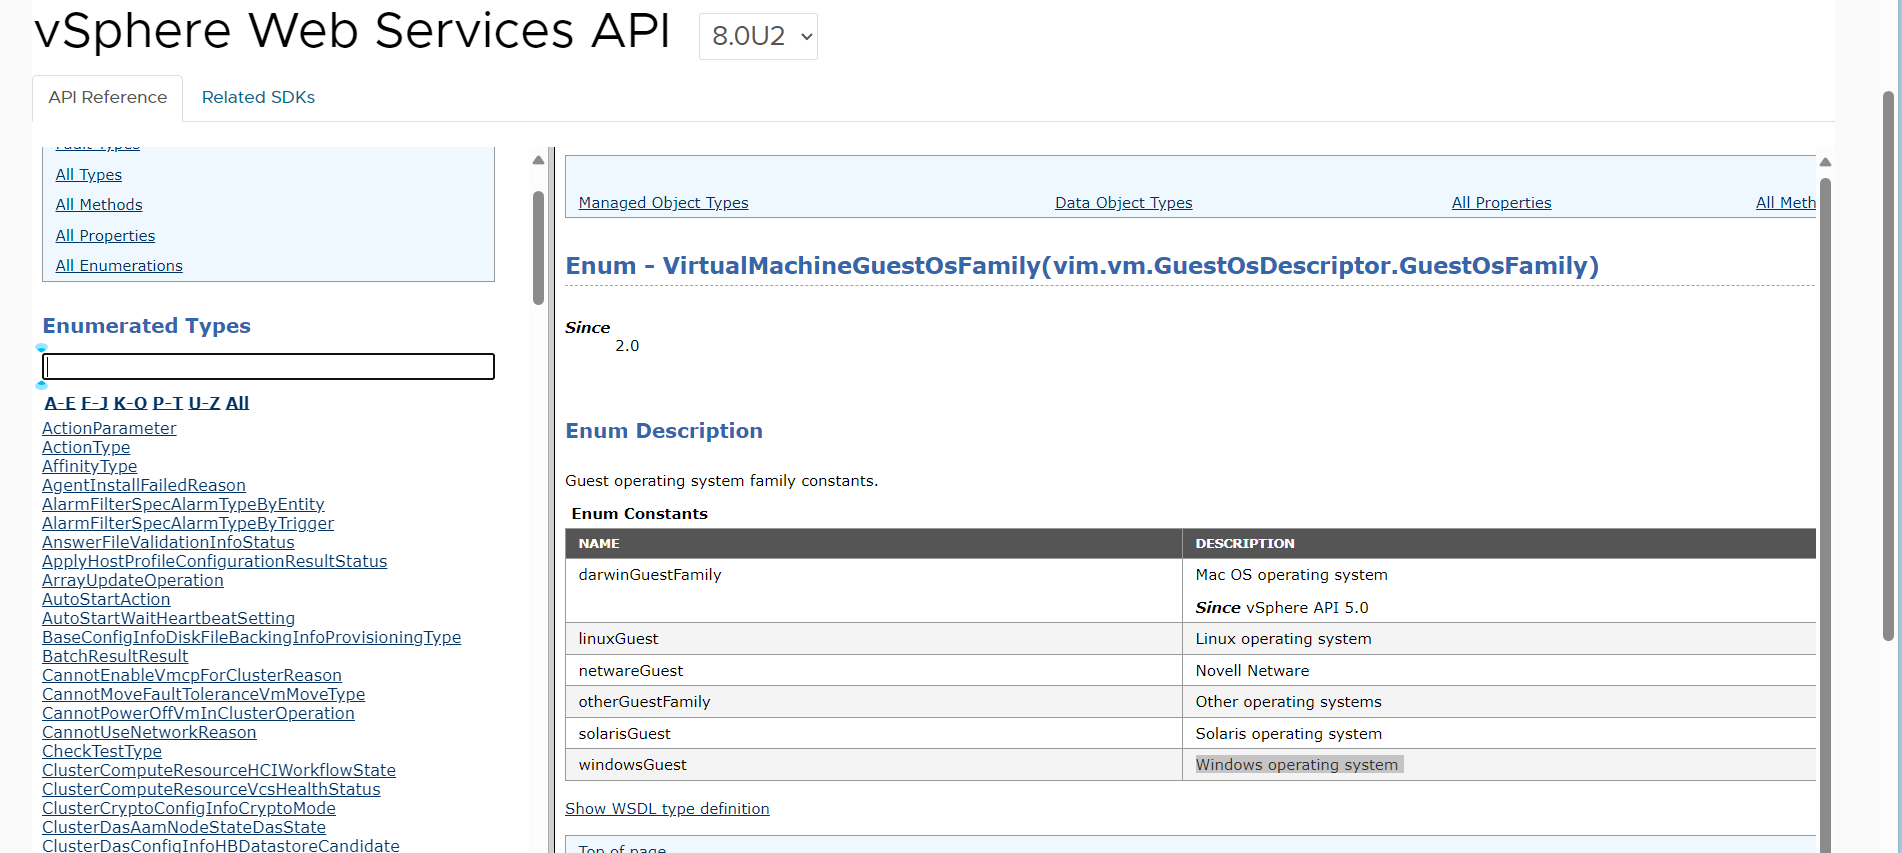
Task: Open the Managed Object Types link
Action: pyautogui.click(x=663, y=203)
